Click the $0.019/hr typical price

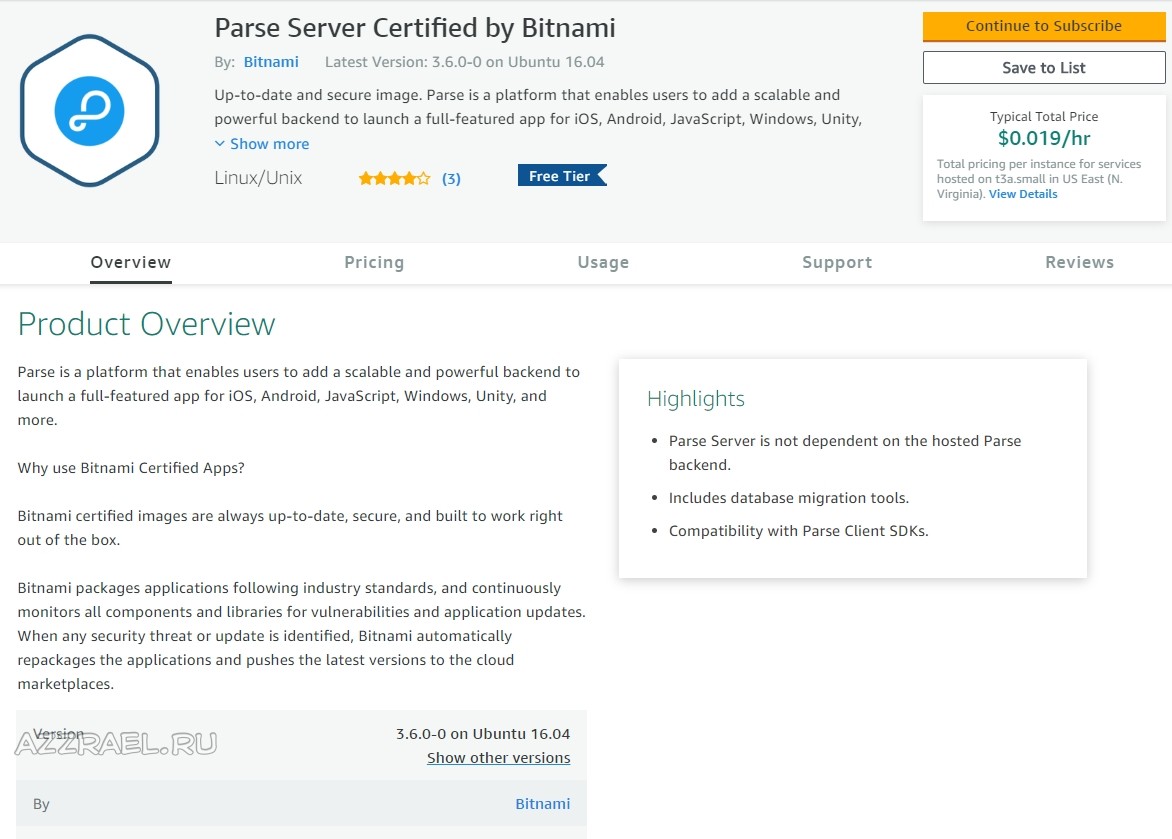(1044, 137)
